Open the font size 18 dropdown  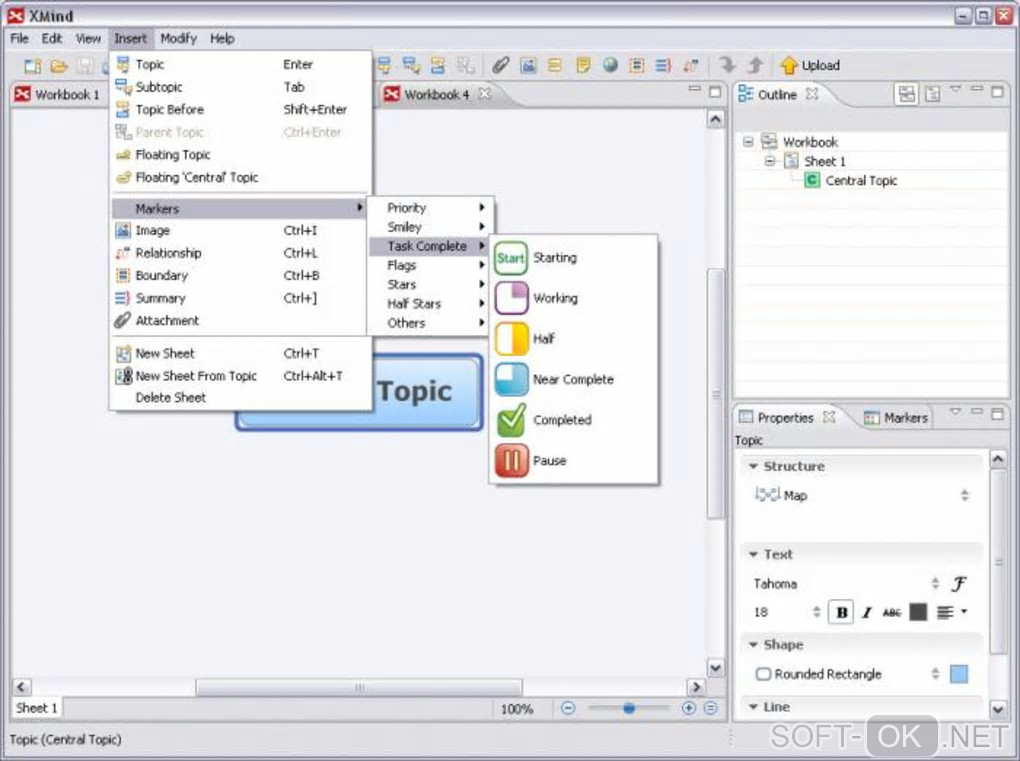[816, 612]
